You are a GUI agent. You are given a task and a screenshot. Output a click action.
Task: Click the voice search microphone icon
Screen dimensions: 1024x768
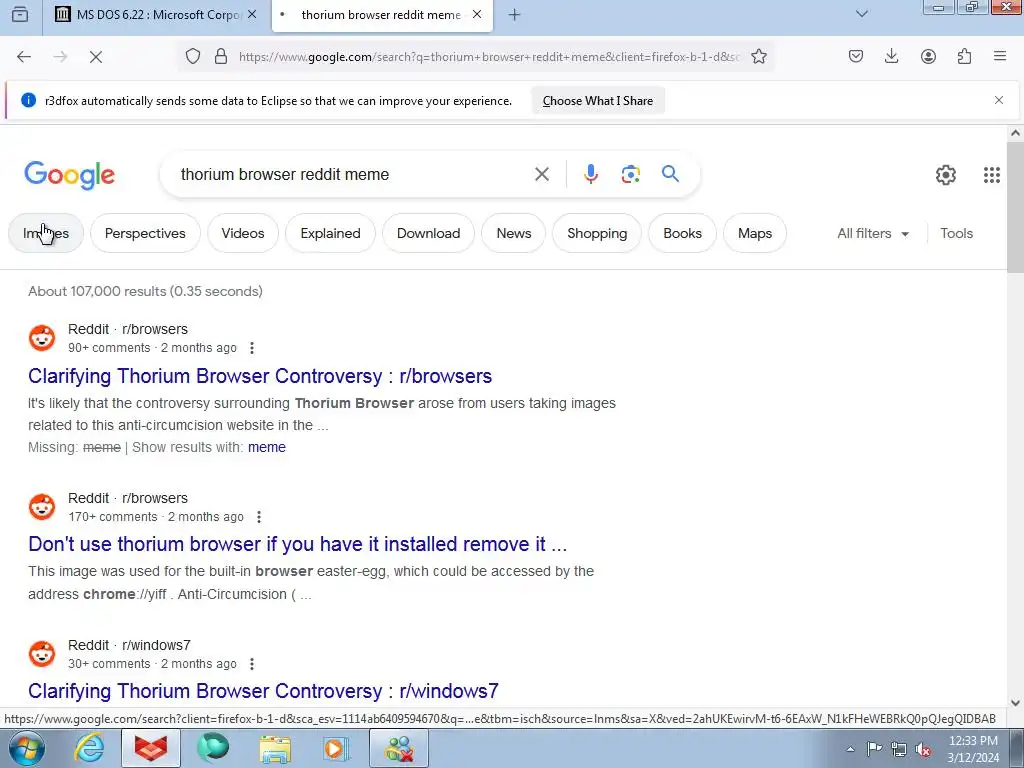(590, 174)
